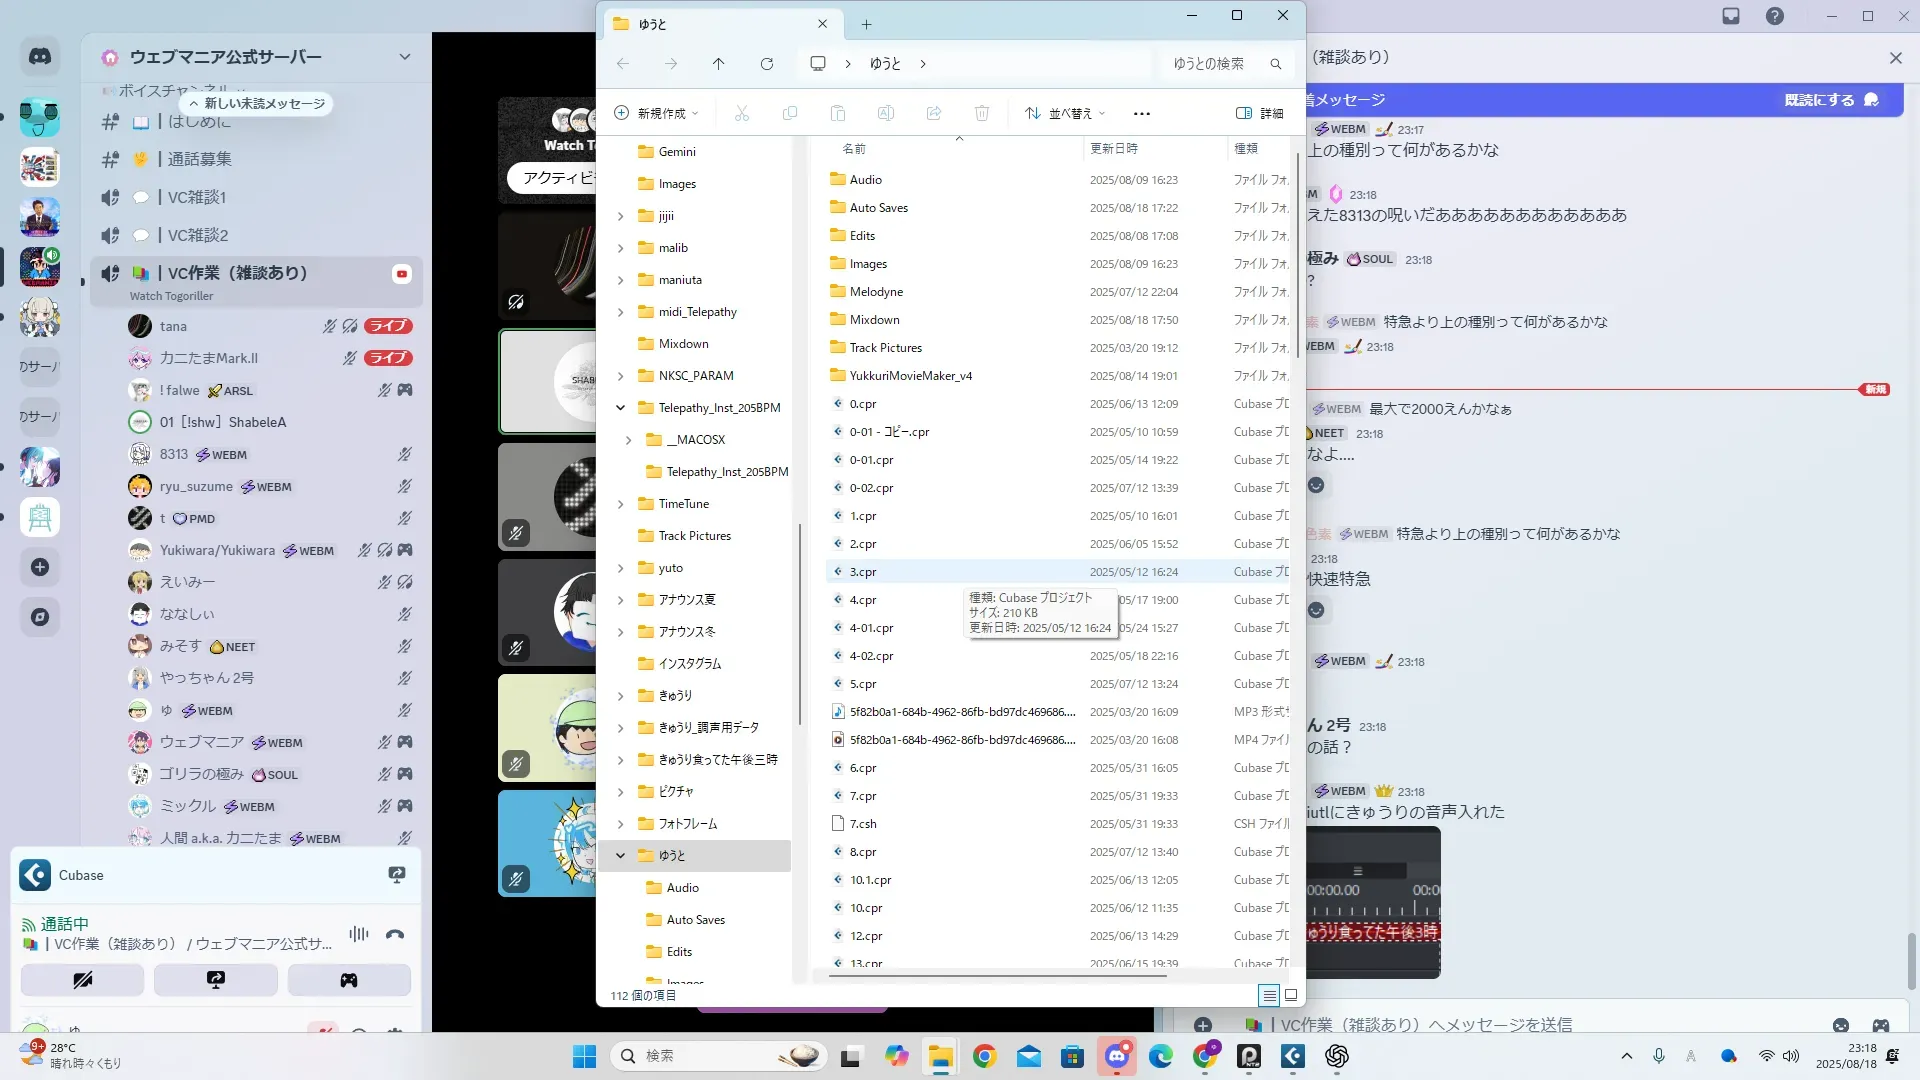Disconnect from the voice call
The width and height of the screenshot is (1920, 1080).
pos(395,934)
